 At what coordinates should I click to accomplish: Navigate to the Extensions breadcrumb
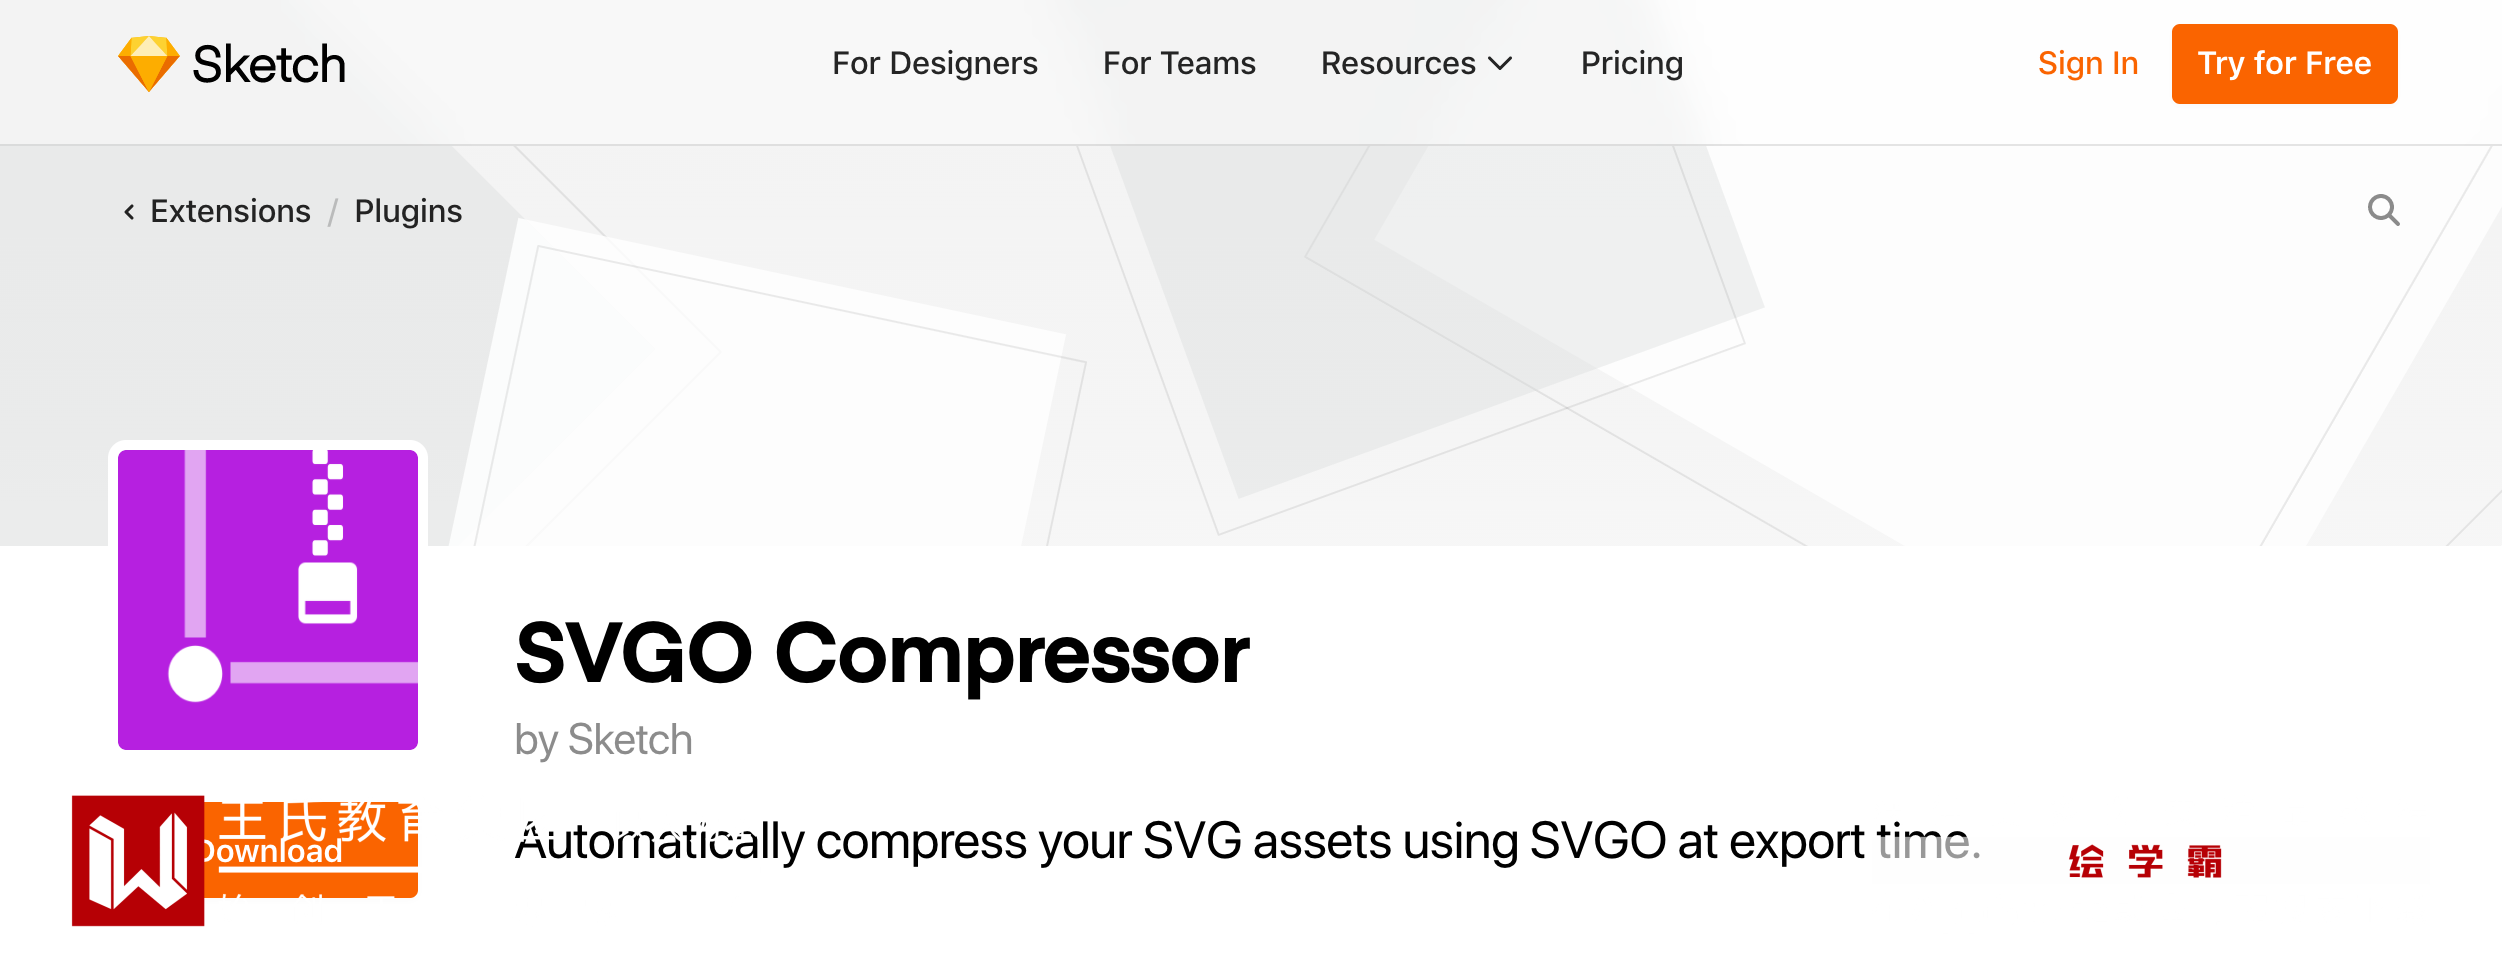(x=230, y=212)
